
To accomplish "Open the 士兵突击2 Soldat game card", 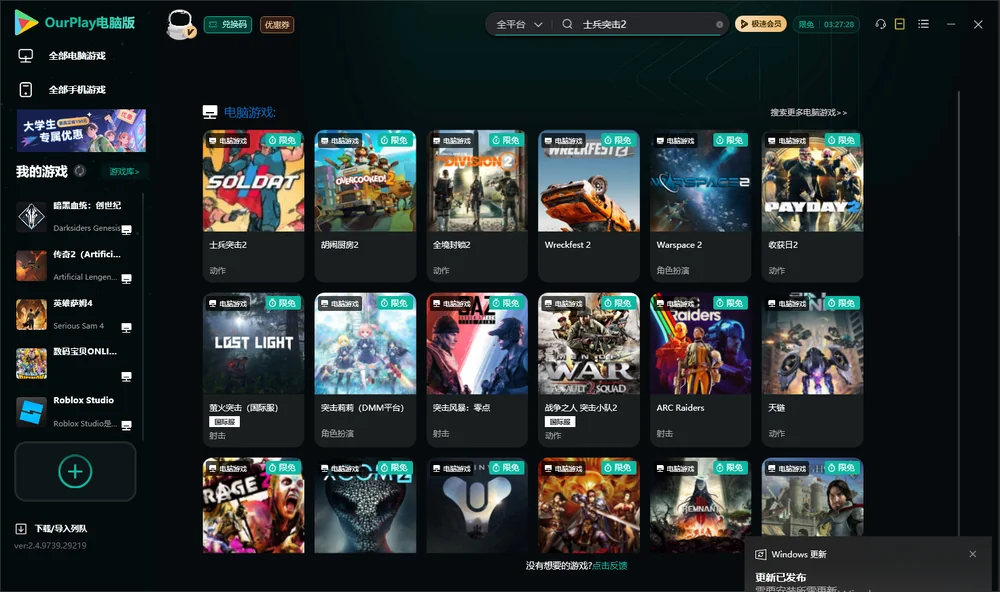I will [254, 206].
